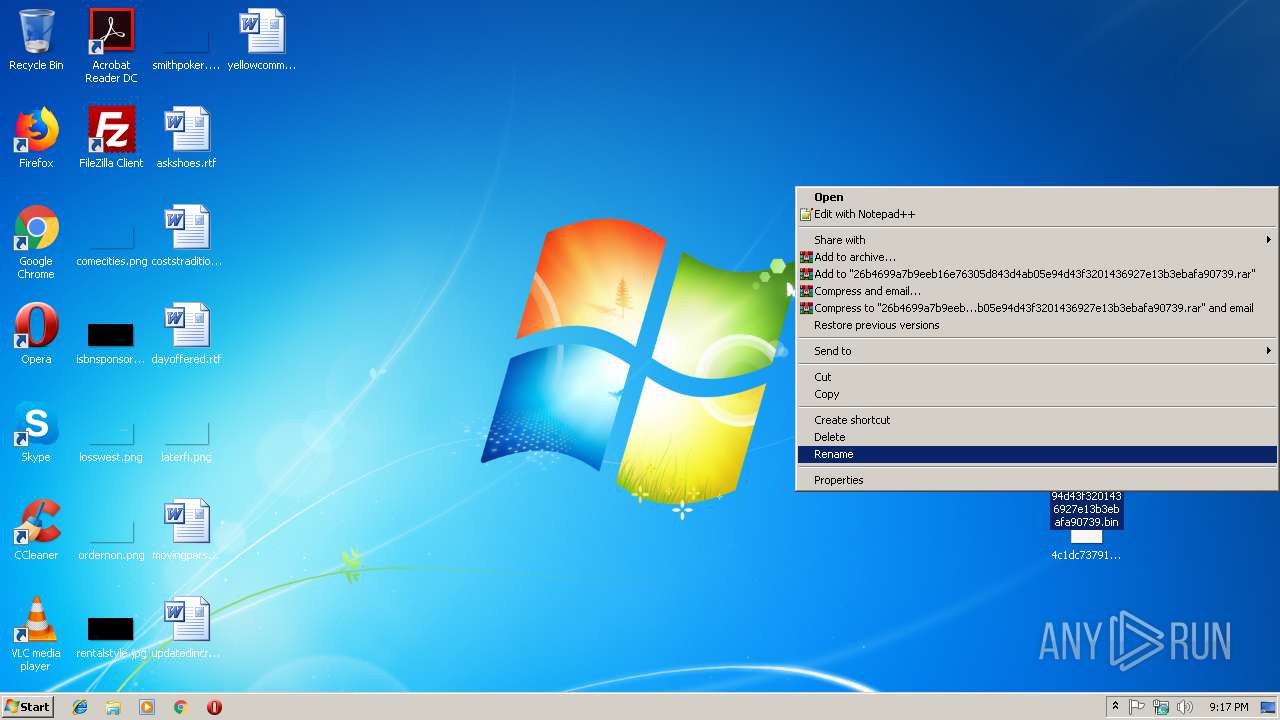Select isbnsponsor image file icon

click(x=111, y=343)
